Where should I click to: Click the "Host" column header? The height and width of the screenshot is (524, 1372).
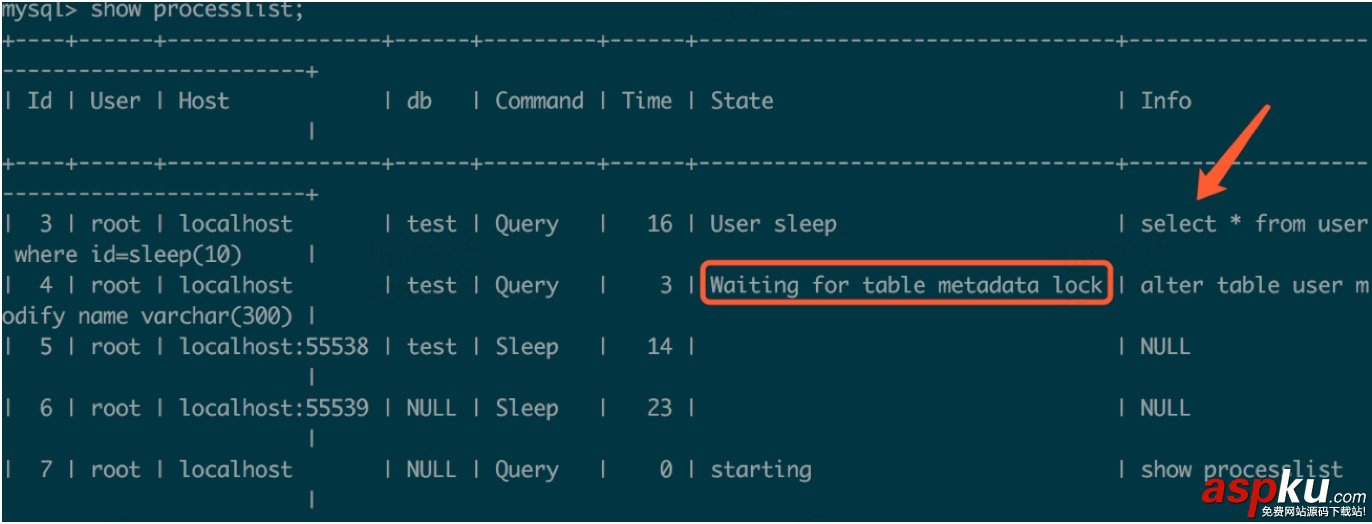[x=204, y=101]
